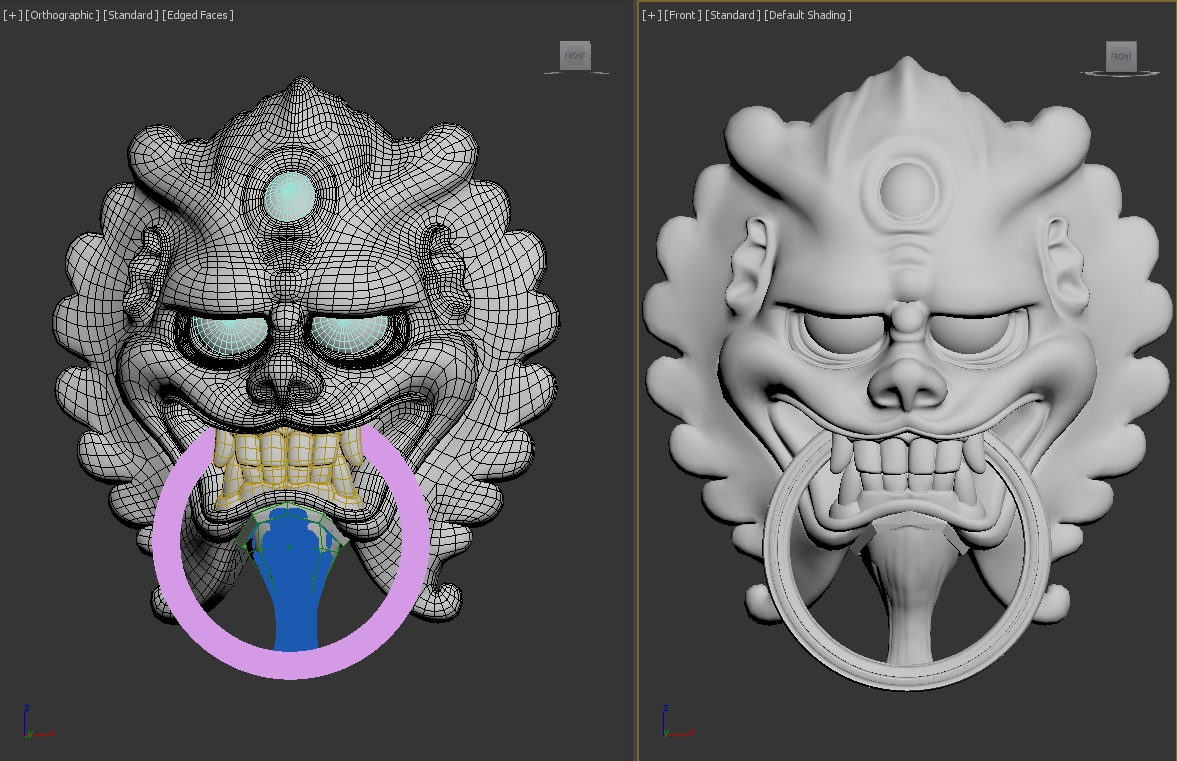
Task: Open the Default Shading menu
Action: 808,15
